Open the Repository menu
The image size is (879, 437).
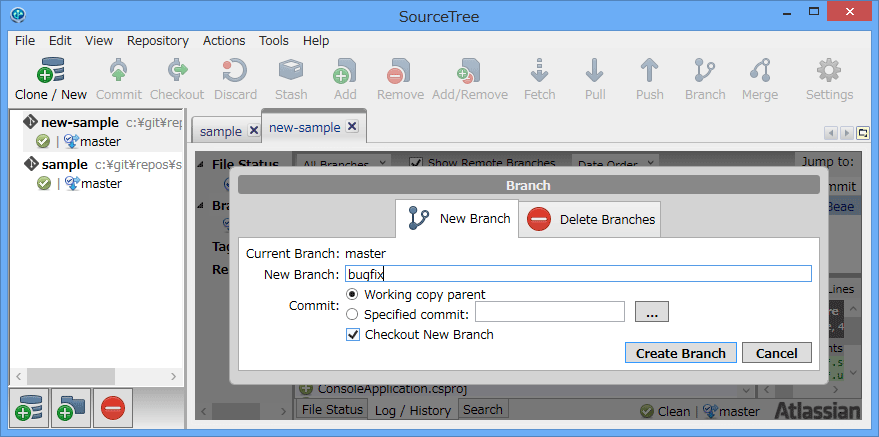pos(158,40)
